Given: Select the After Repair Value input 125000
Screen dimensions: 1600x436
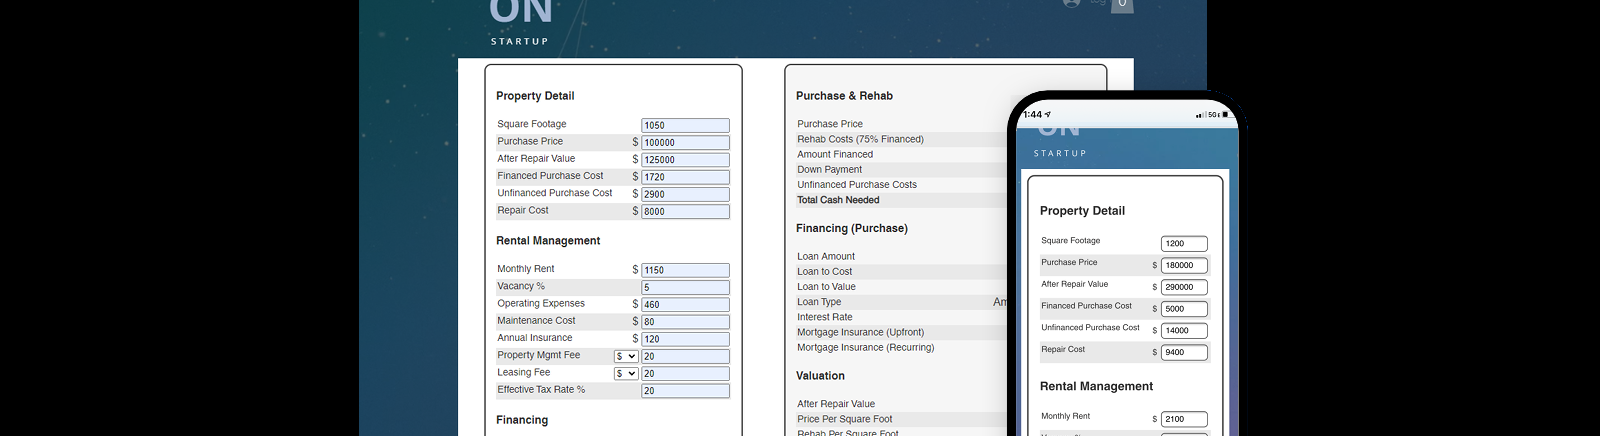Looking at the screenshot, I should [685, 160].
